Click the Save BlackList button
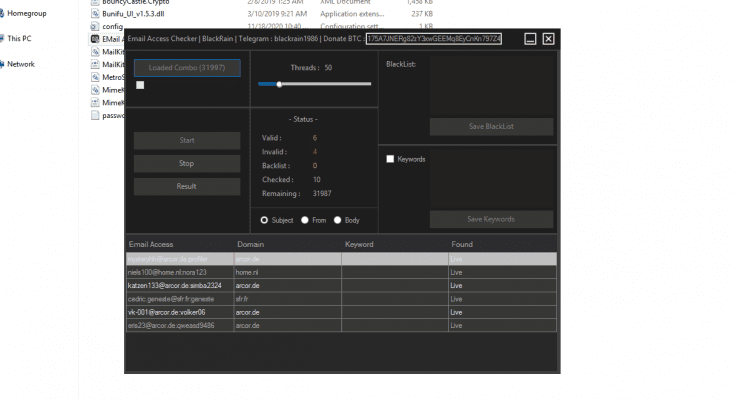The image size is (735, 400). 491,127
